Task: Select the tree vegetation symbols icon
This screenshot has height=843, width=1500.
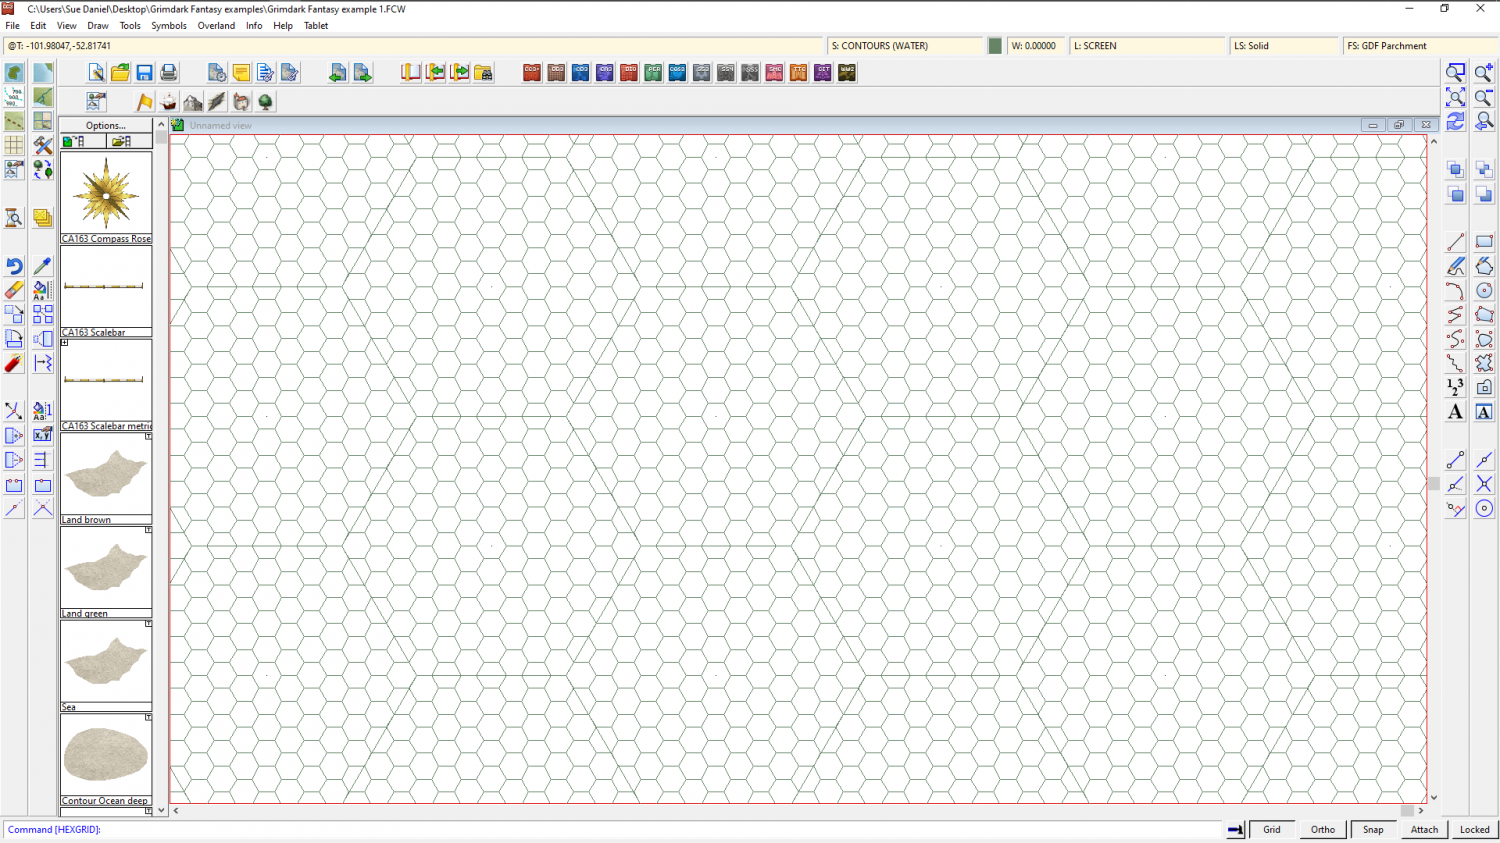Action: (265, 102)
